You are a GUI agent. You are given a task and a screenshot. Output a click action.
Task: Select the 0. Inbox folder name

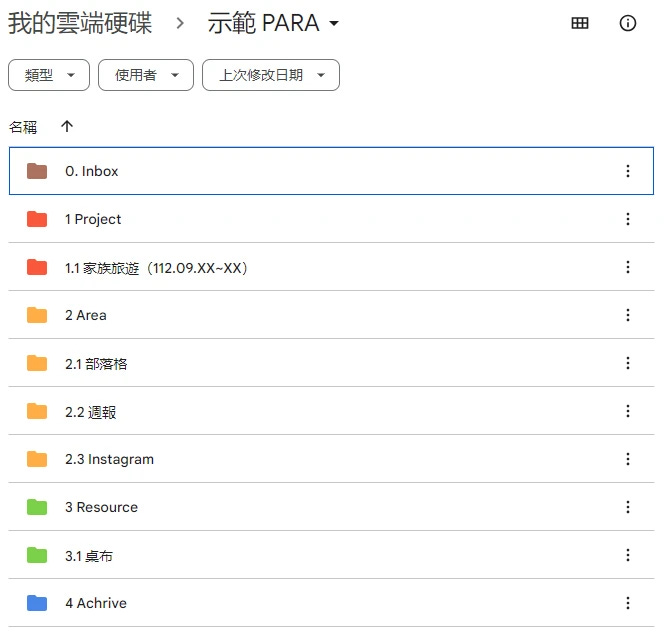pos(92,171)
